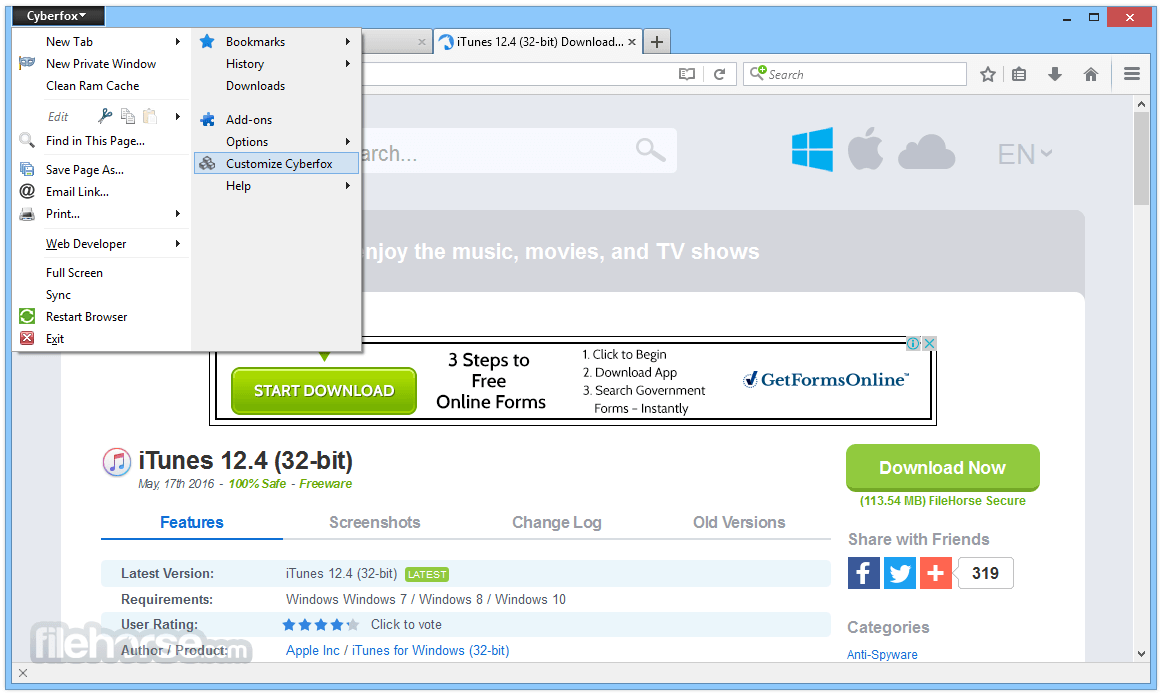Show bookmarks list icon
The image size is (1162, 694).
1020,74
